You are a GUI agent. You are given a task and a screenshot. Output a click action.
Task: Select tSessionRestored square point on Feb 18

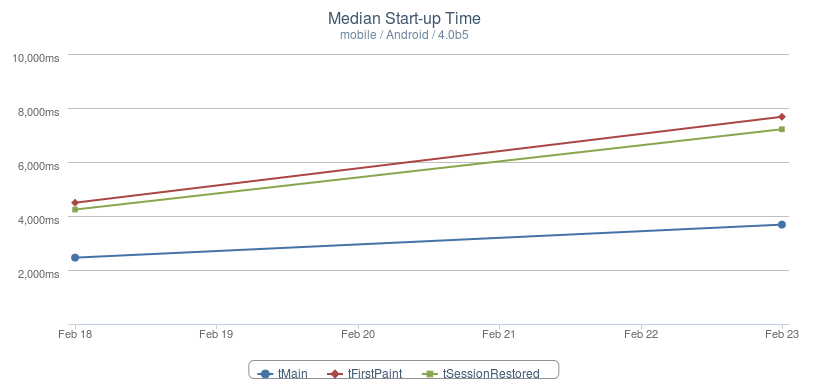(75, 210)
